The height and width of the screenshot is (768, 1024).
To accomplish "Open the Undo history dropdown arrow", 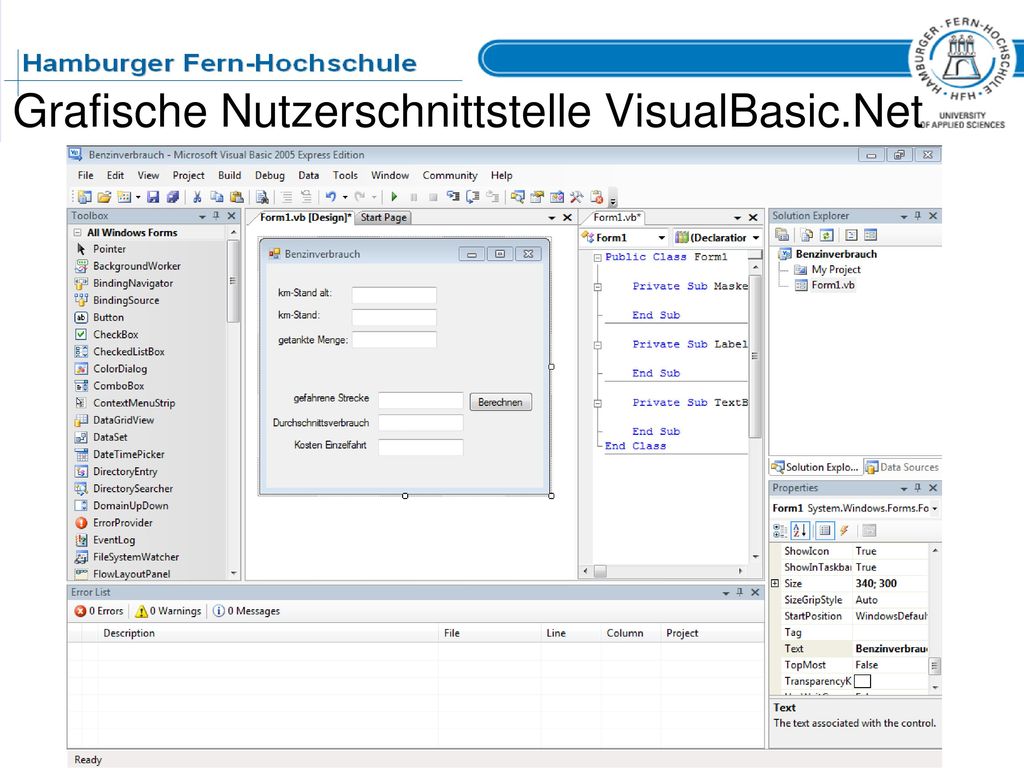I will click(345, 197).
